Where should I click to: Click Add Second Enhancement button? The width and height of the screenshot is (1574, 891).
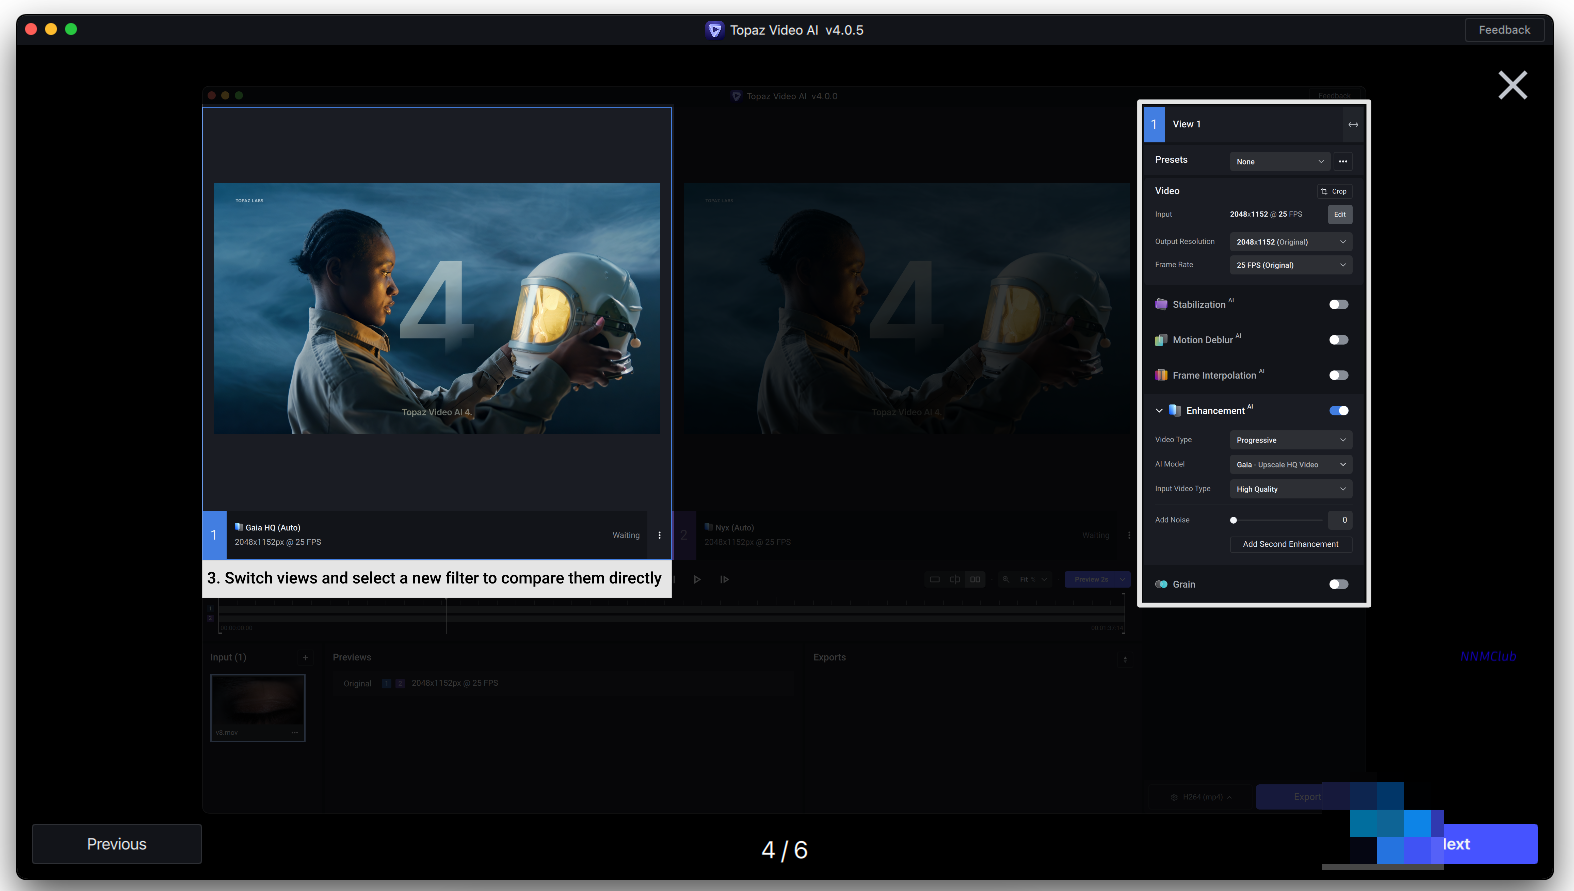[x=1290, y=544]
